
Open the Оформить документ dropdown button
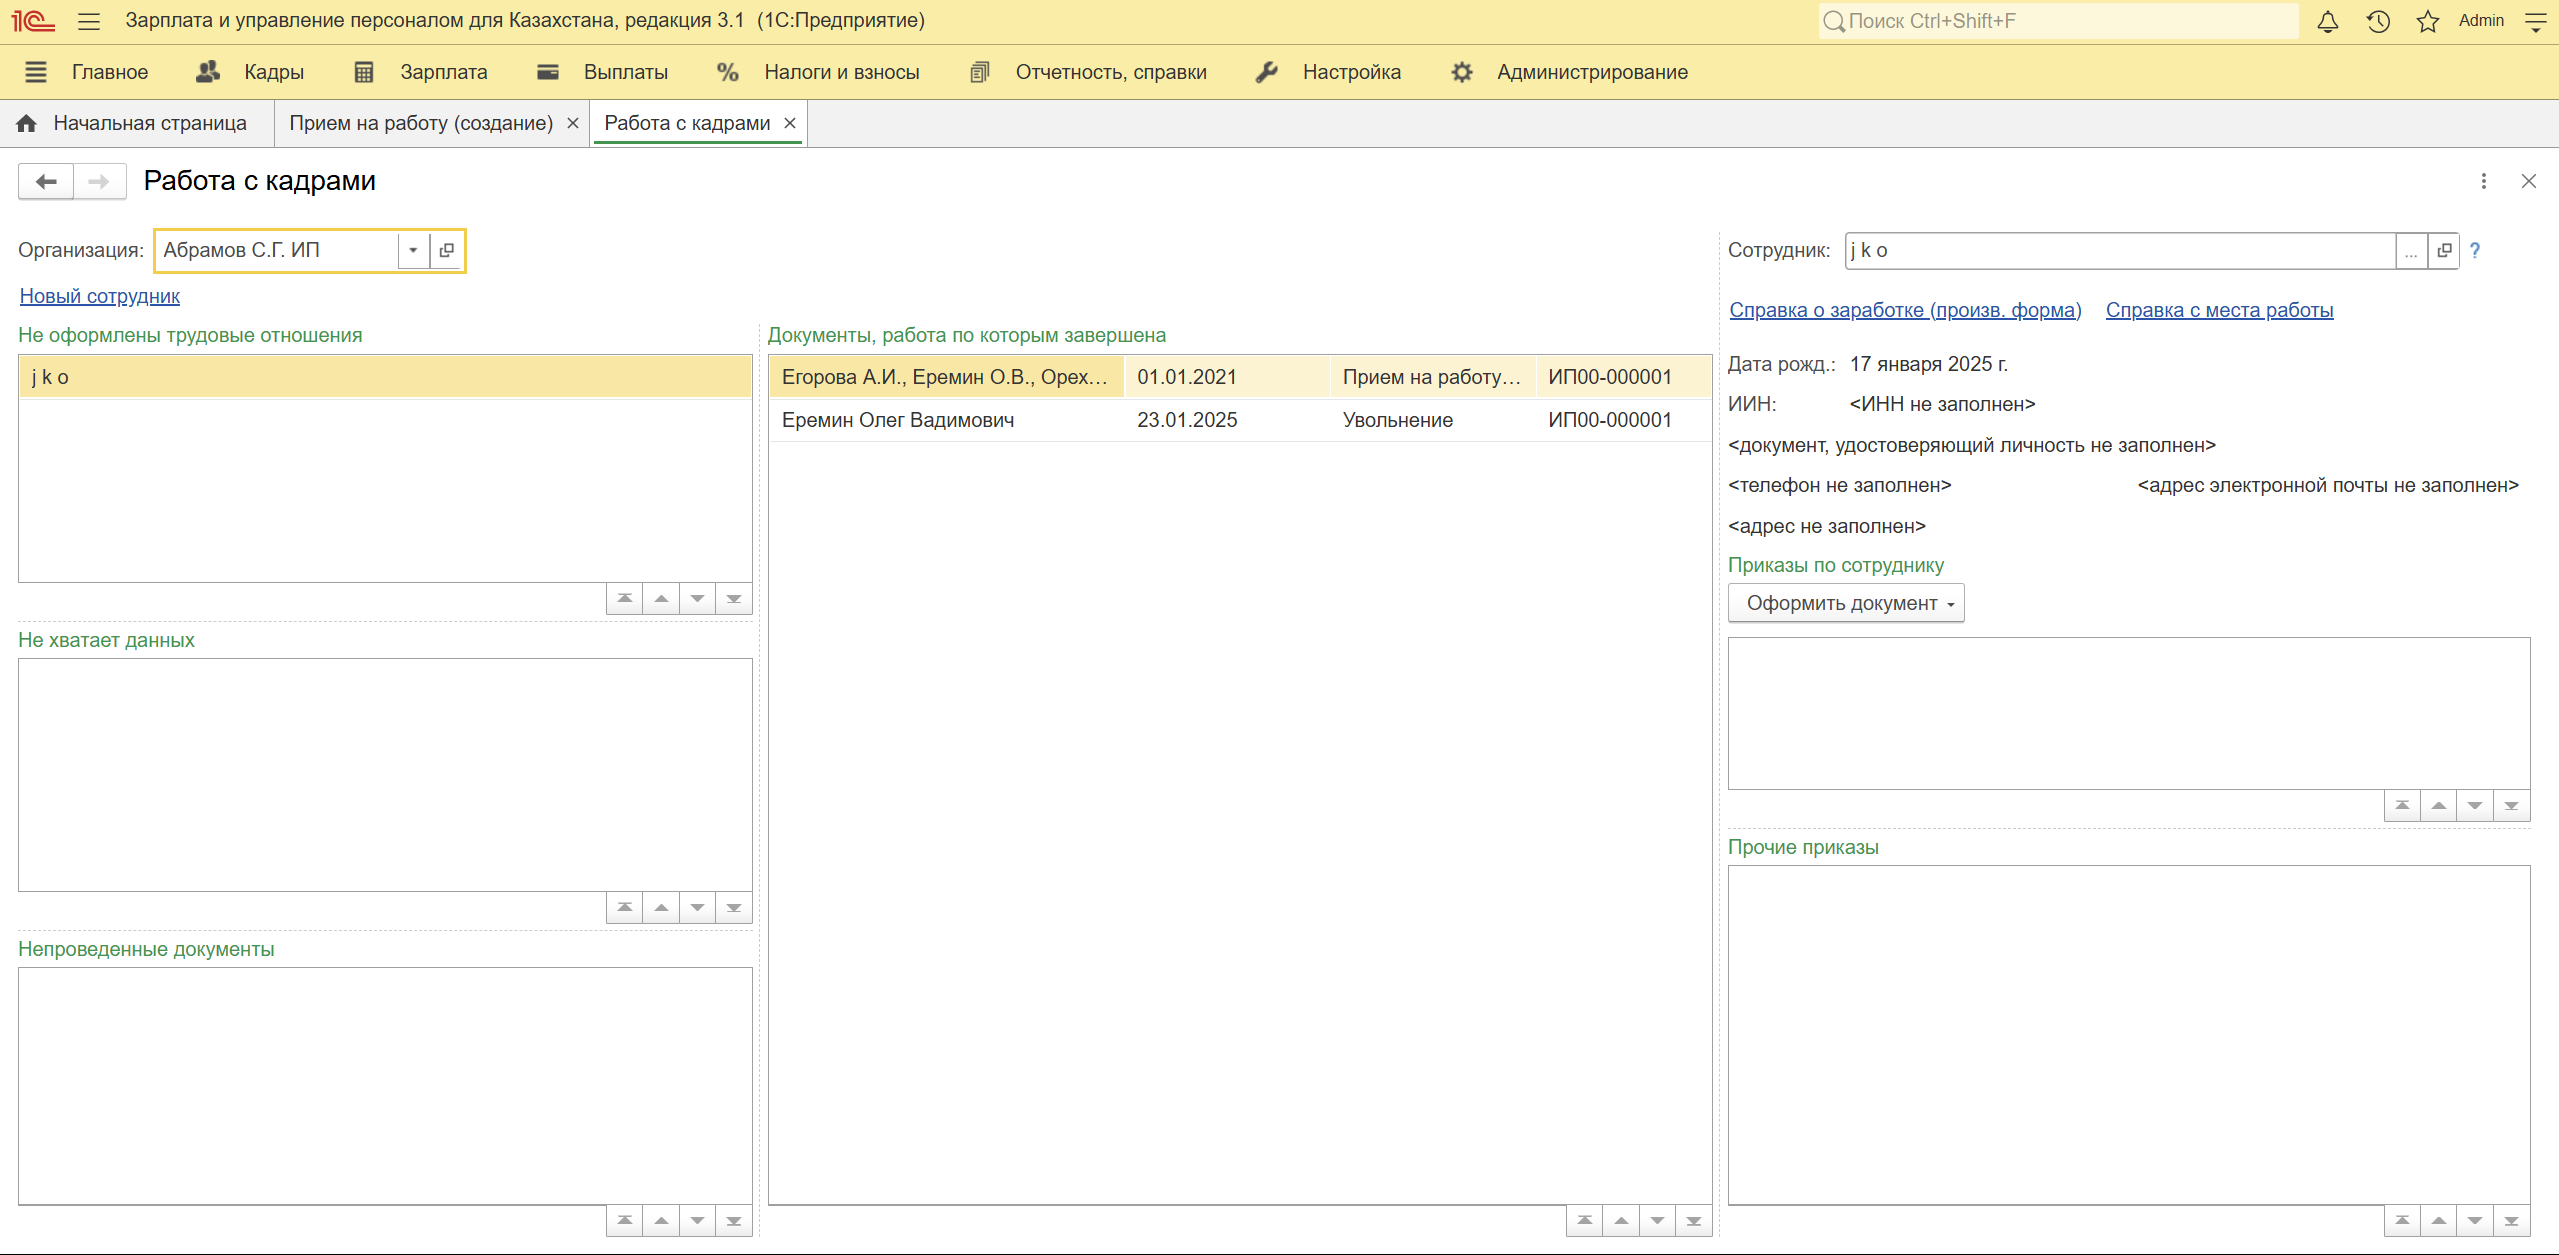click(1846, 603)
